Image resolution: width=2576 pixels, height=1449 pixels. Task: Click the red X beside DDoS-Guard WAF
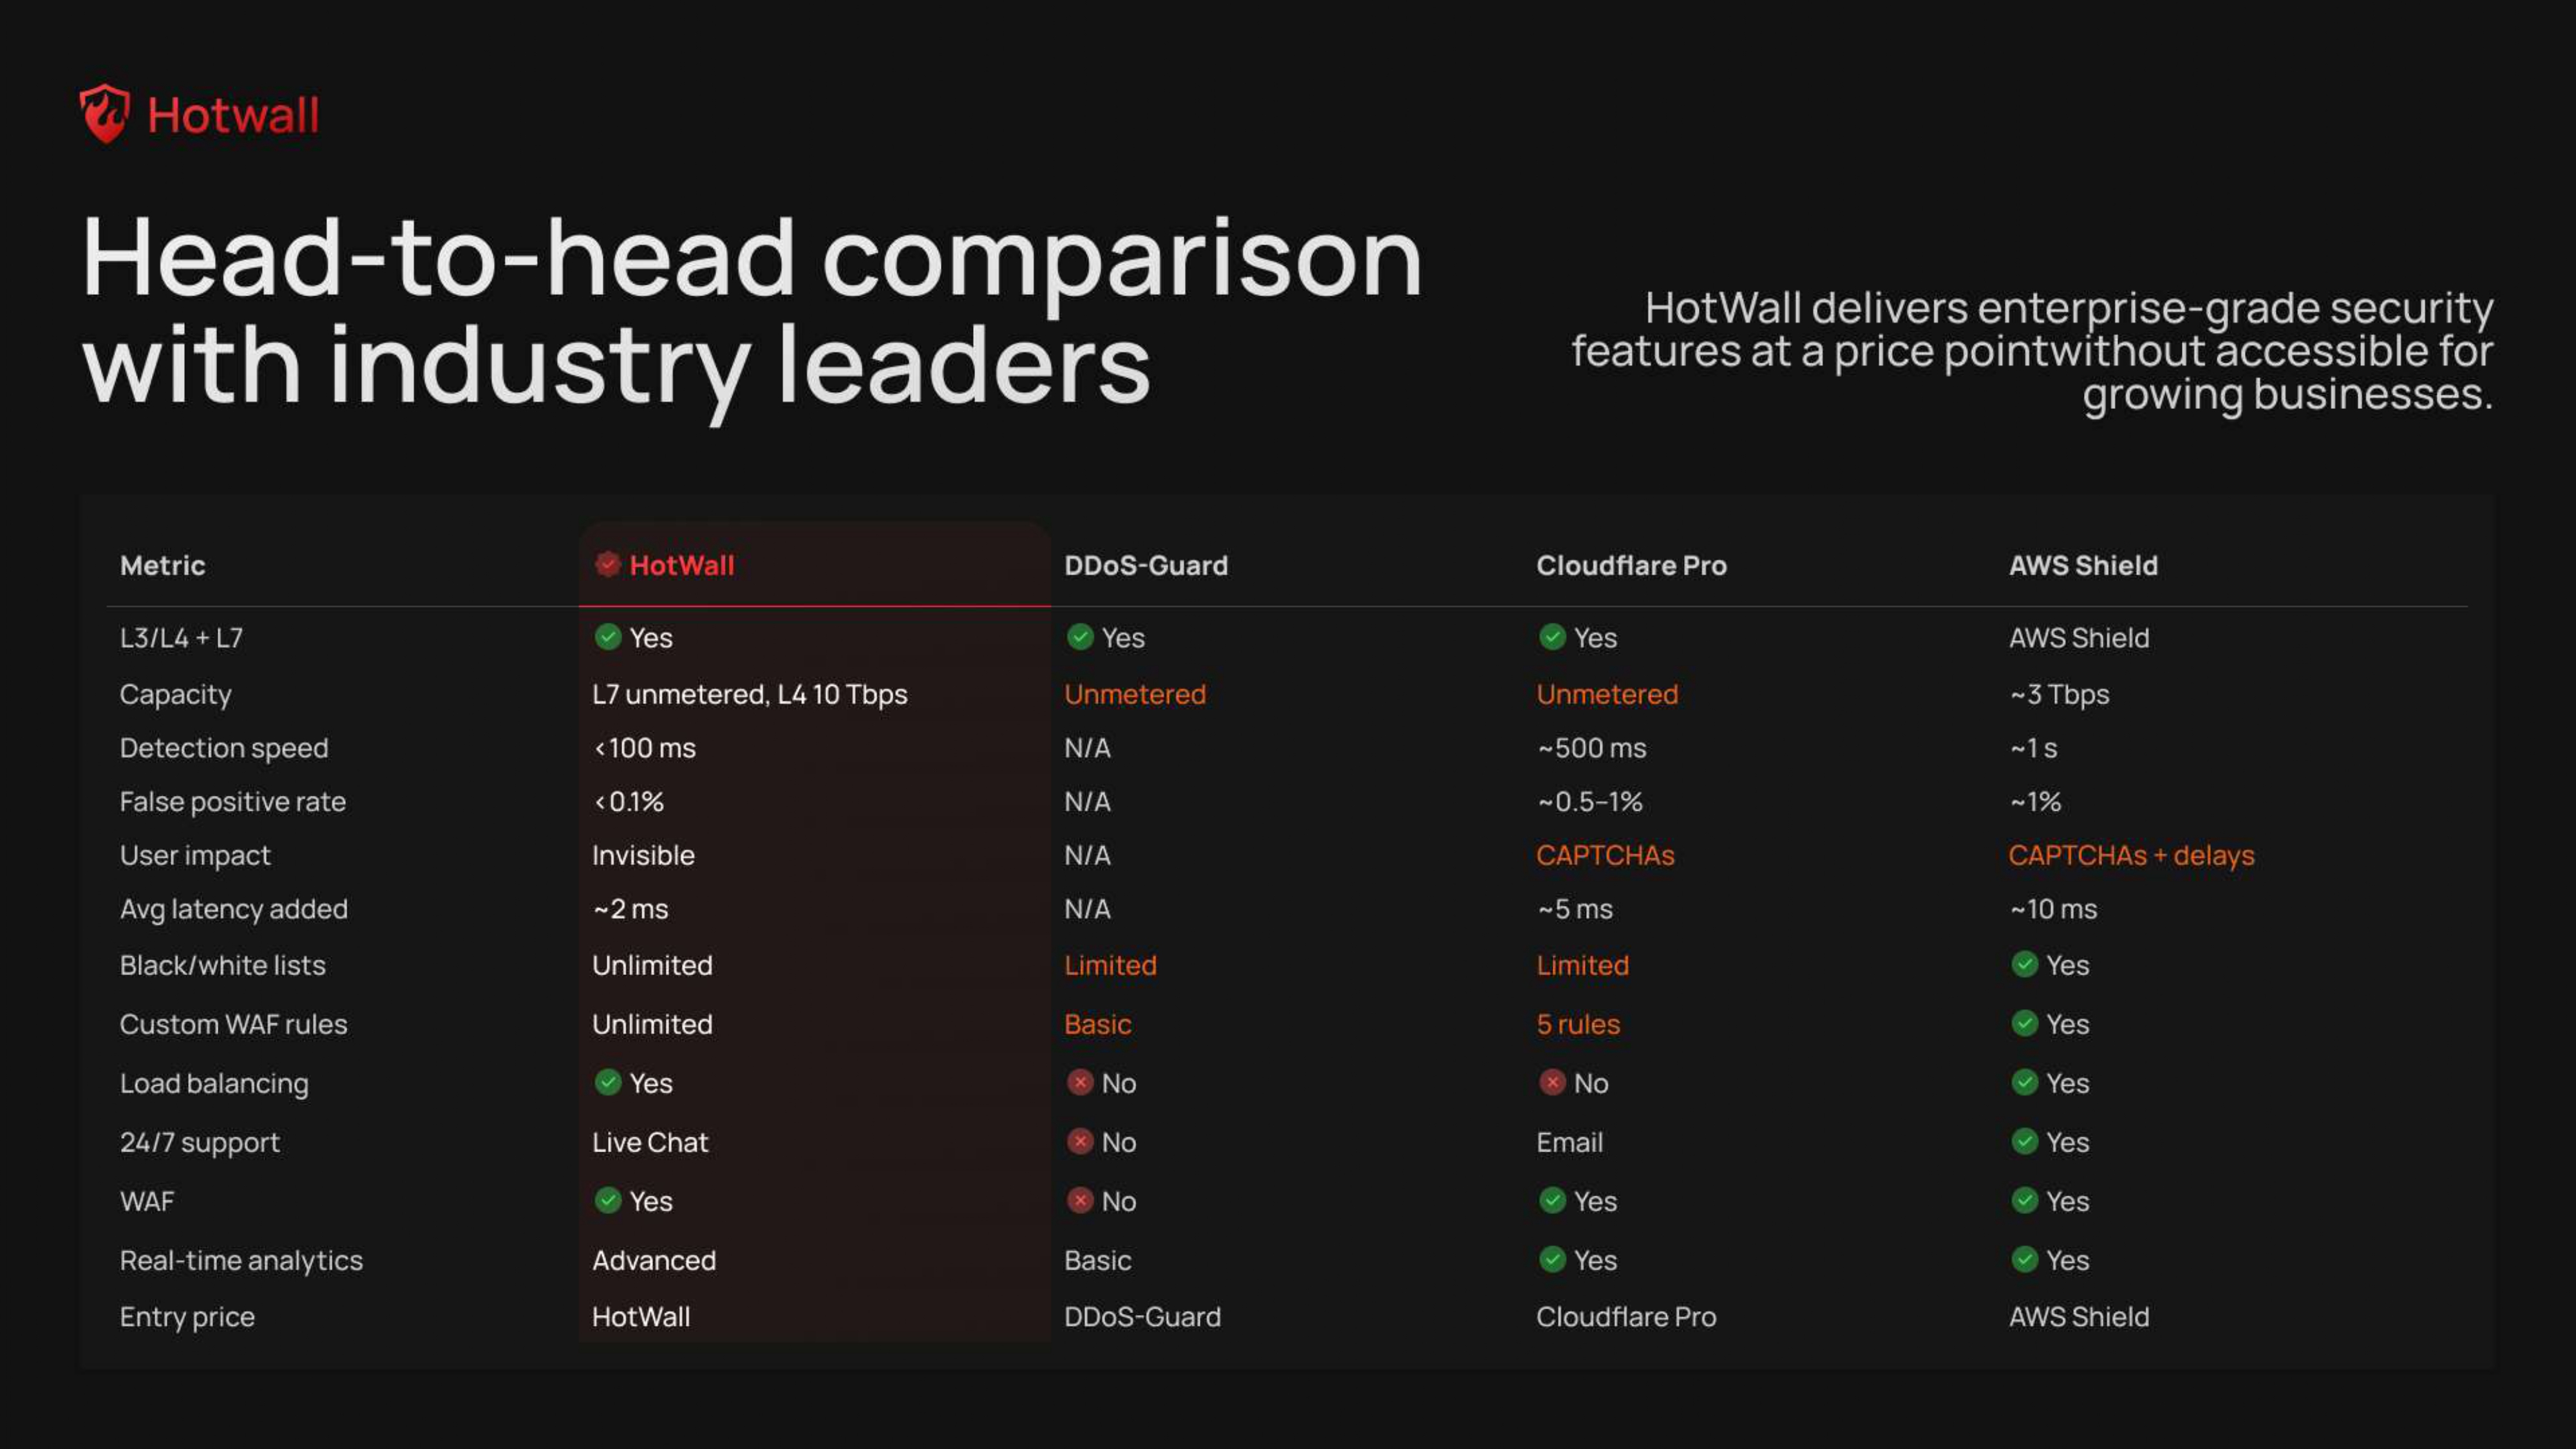(x=1081, y=1201)
